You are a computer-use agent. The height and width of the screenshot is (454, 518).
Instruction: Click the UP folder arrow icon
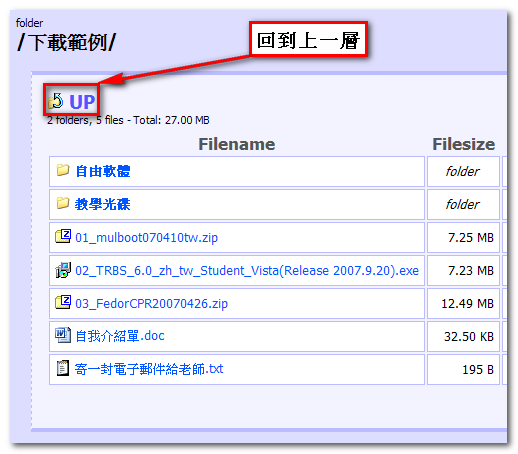[56, 100]
